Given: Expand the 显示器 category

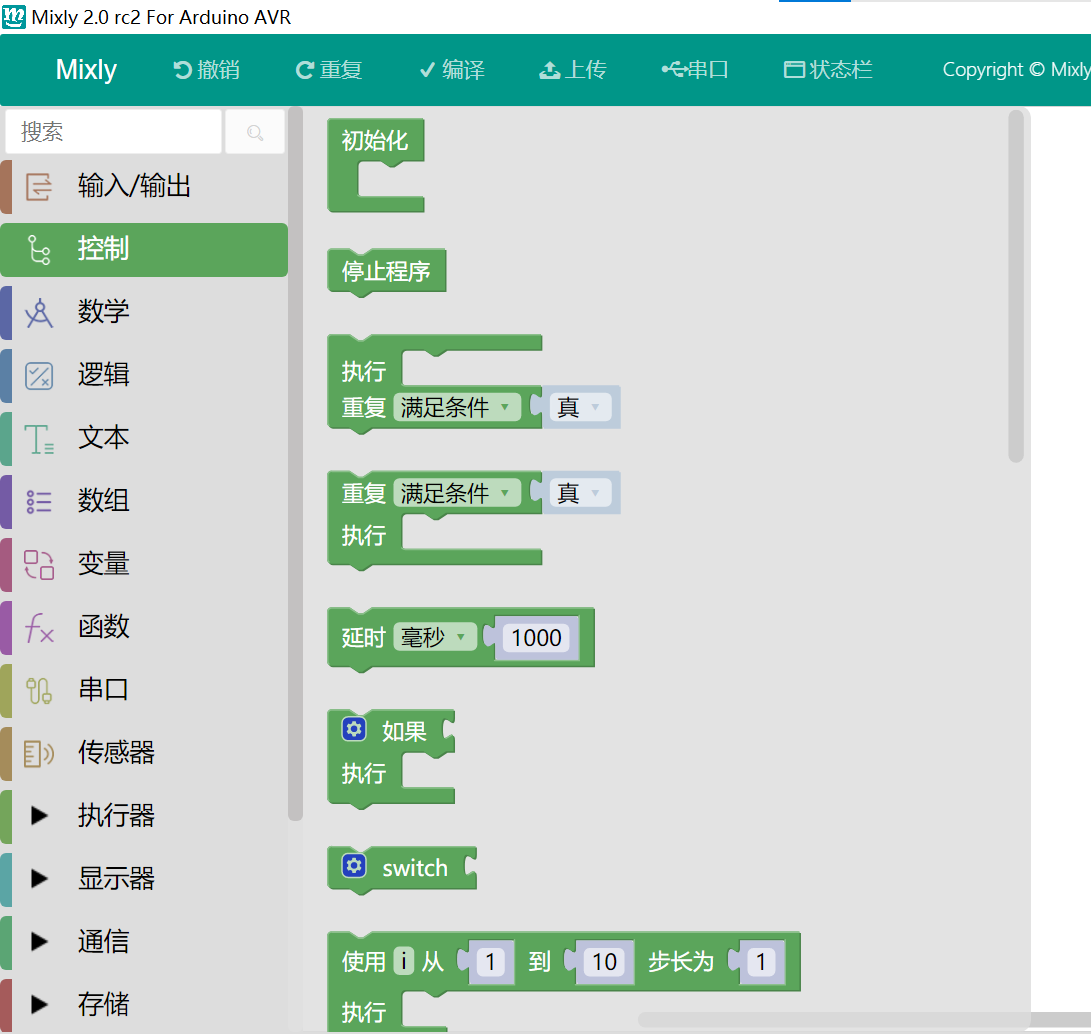Looking at the screenshot, I should click(x=39, y=879).
